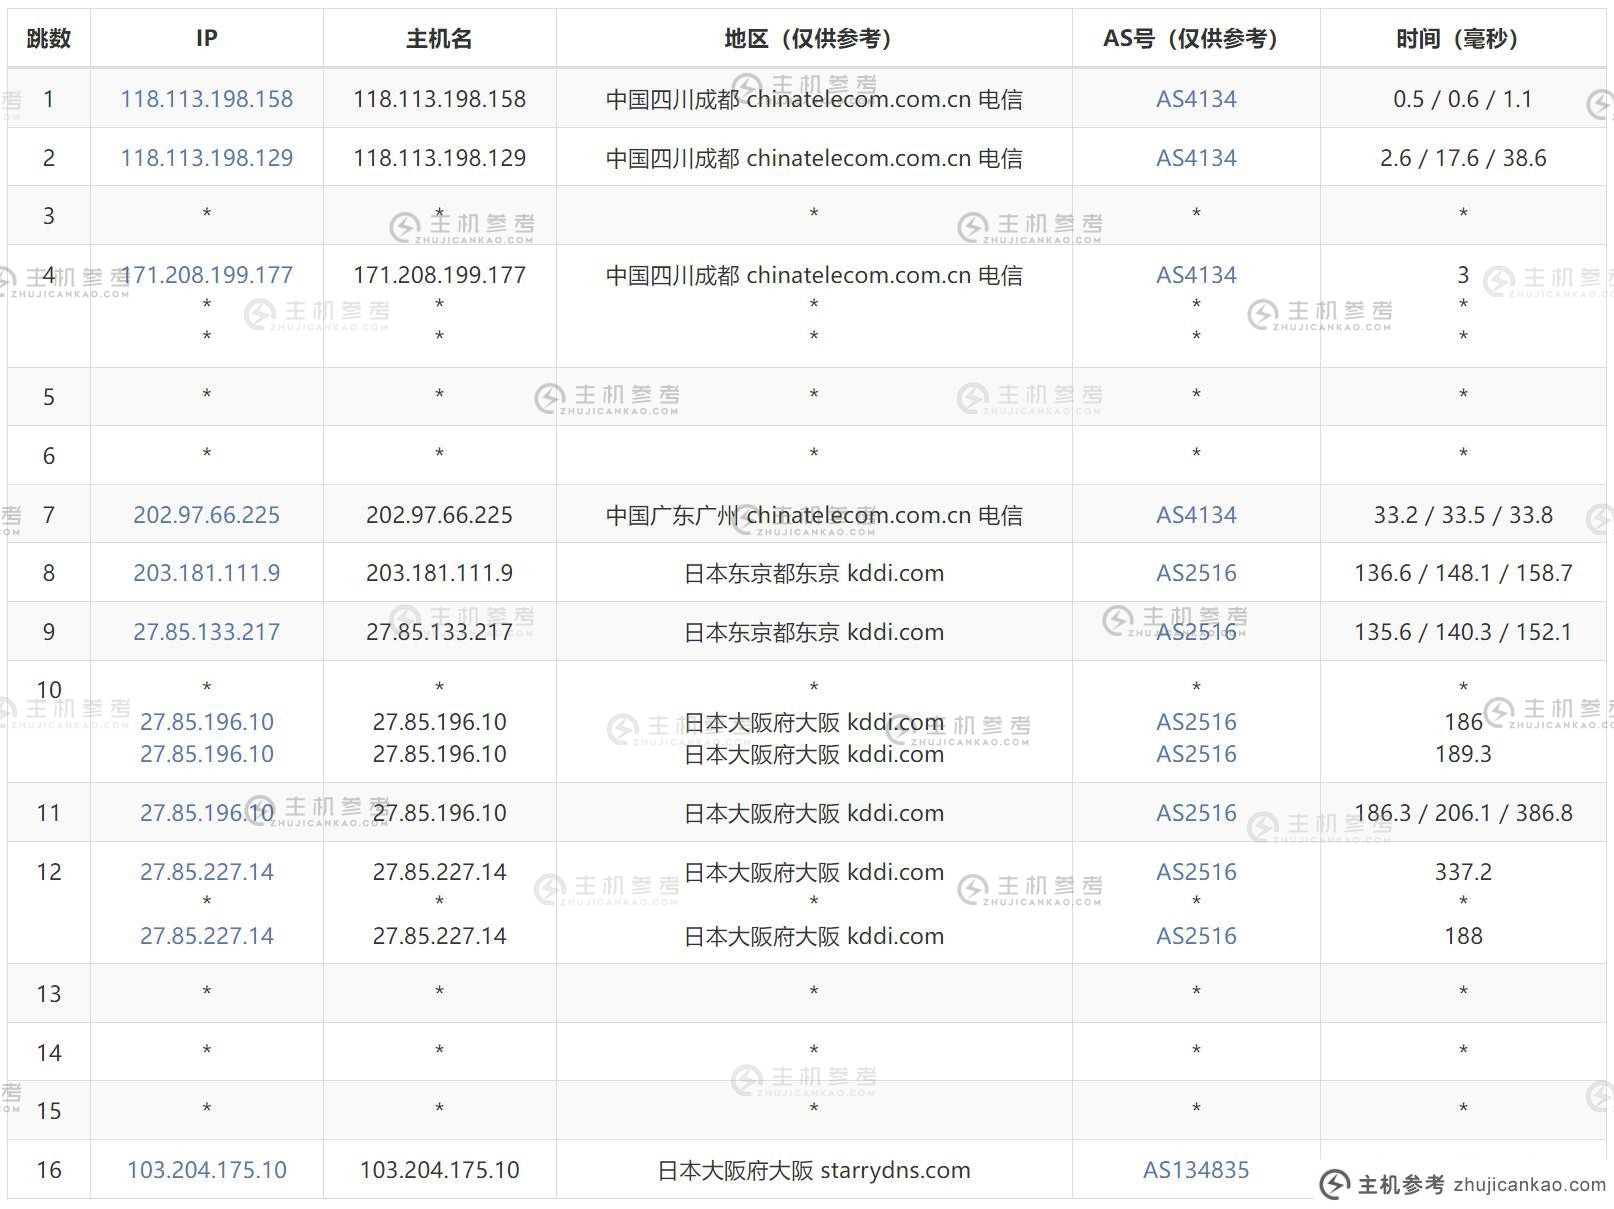The image size is (1614, 1209).
Task: Select the time value 0.5 / 0.6 / 1.1
Action: 1463,99
